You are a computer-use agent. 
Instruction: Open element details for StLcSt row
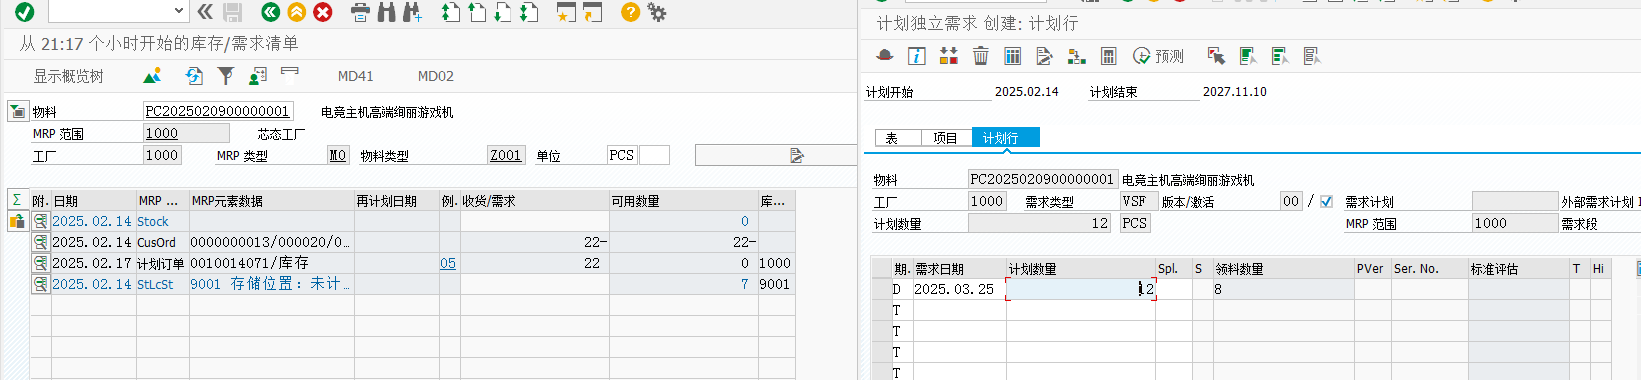[x=40, y=284]
